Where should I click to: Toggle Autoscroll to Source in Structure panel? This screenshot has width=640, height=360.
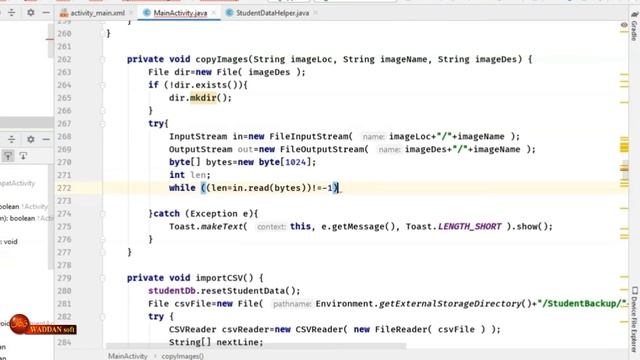(8, 156)
